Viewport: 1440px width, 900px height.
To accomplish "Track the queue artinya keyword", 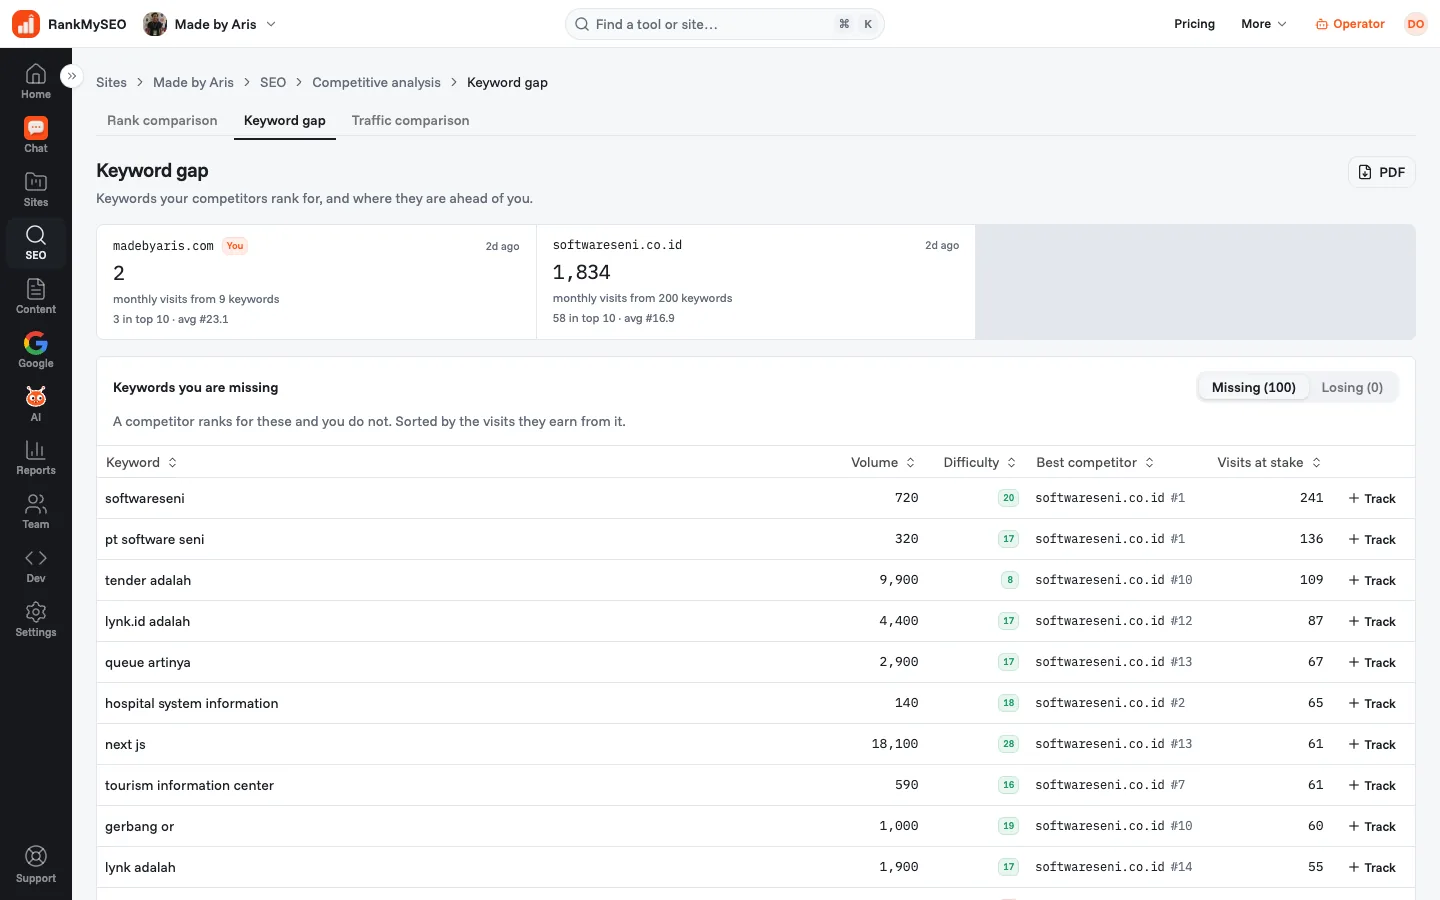I will (1372, 662).
